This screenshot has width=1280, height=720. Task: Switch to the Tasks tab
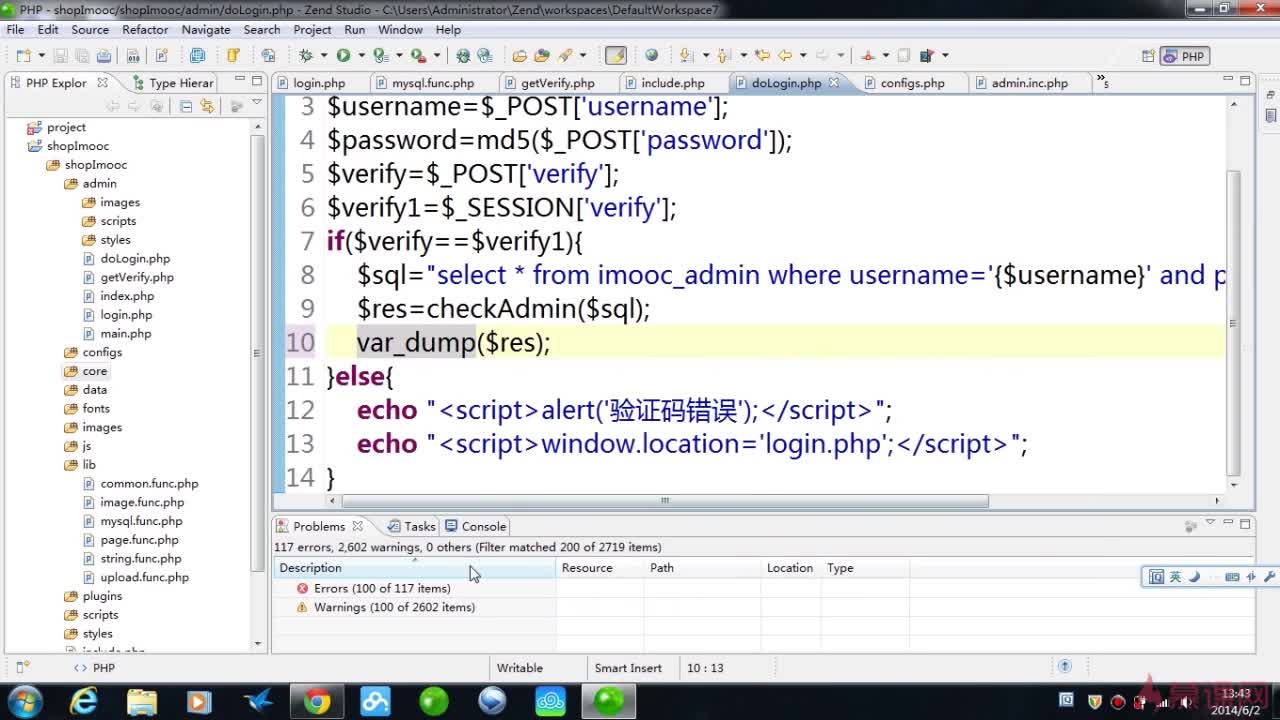(411, 526)
